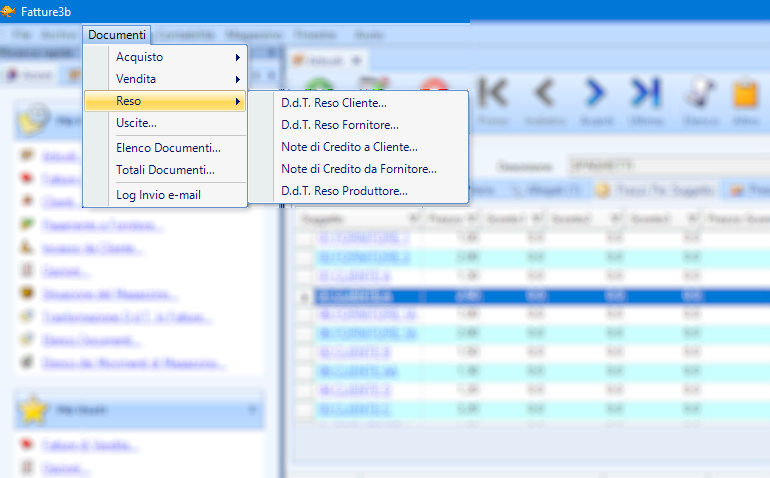Viewport: 770px width, 478px height.
Task: Select D.d.T. Reso Fornitore menu entry
Action: coord(339,125)
